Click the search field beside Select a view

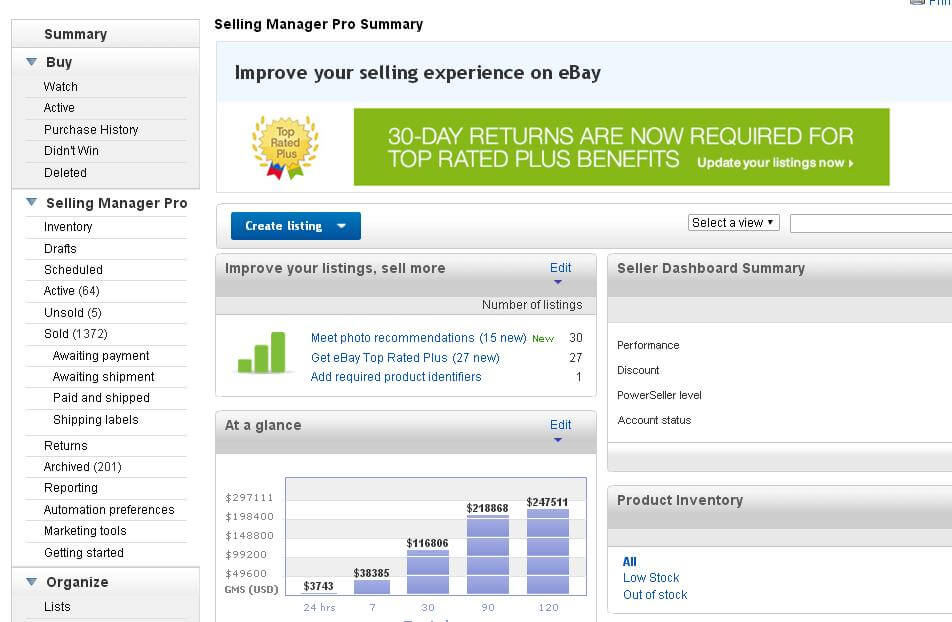coord(871,224)
